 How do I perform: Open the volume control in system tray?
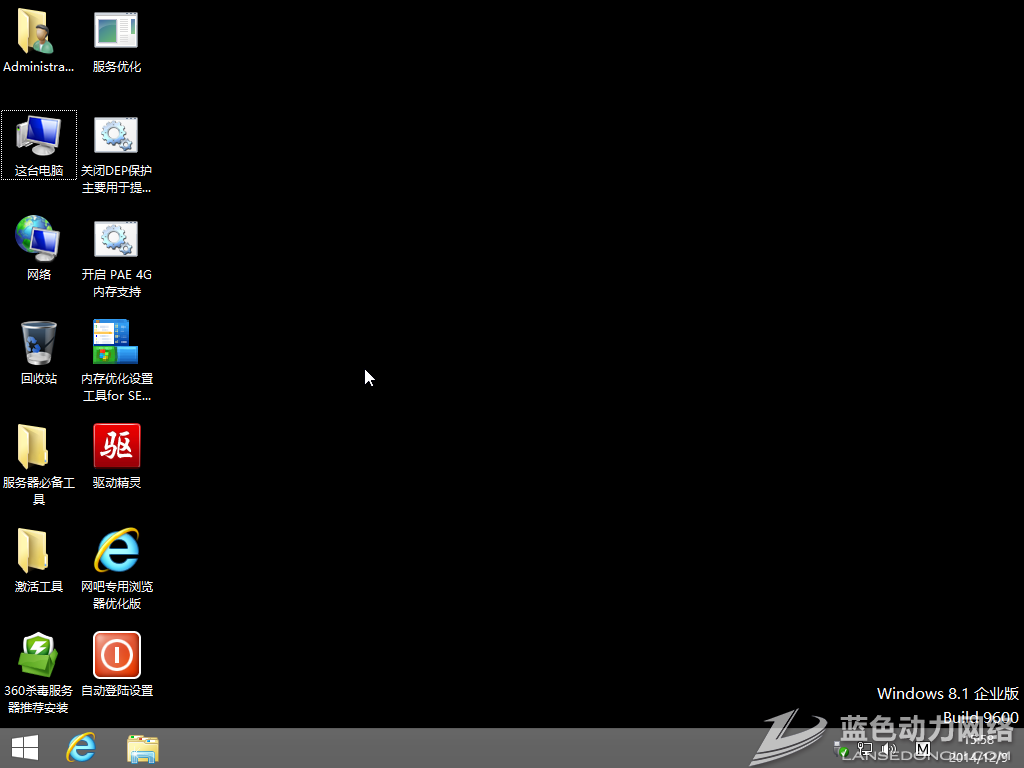tap(888, 748)
